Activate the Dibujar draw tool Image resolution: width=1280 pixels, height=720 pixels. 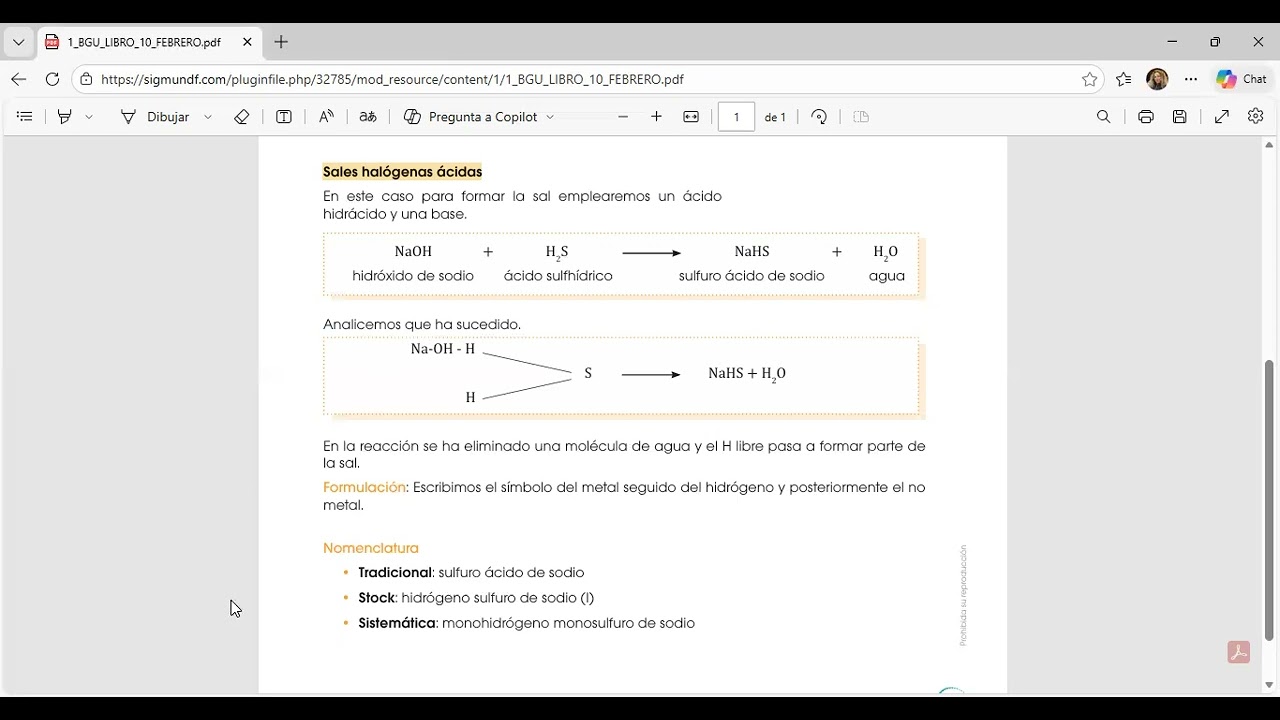coord(155,117)
